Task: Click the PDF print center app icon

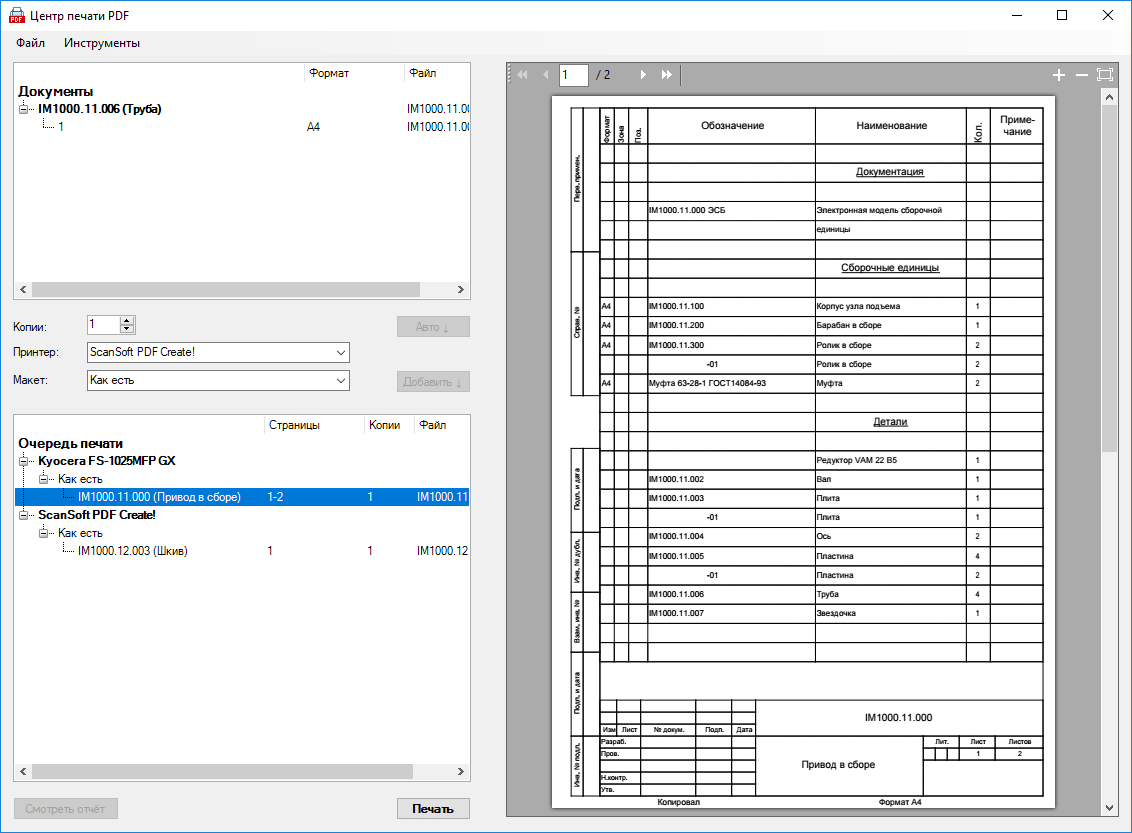Action: 17,15
